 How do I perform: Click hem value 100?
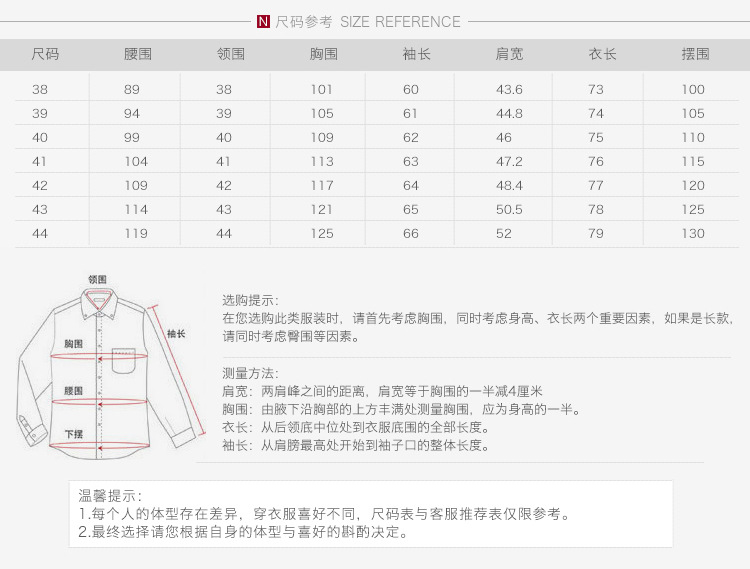(x=693, y=89)
